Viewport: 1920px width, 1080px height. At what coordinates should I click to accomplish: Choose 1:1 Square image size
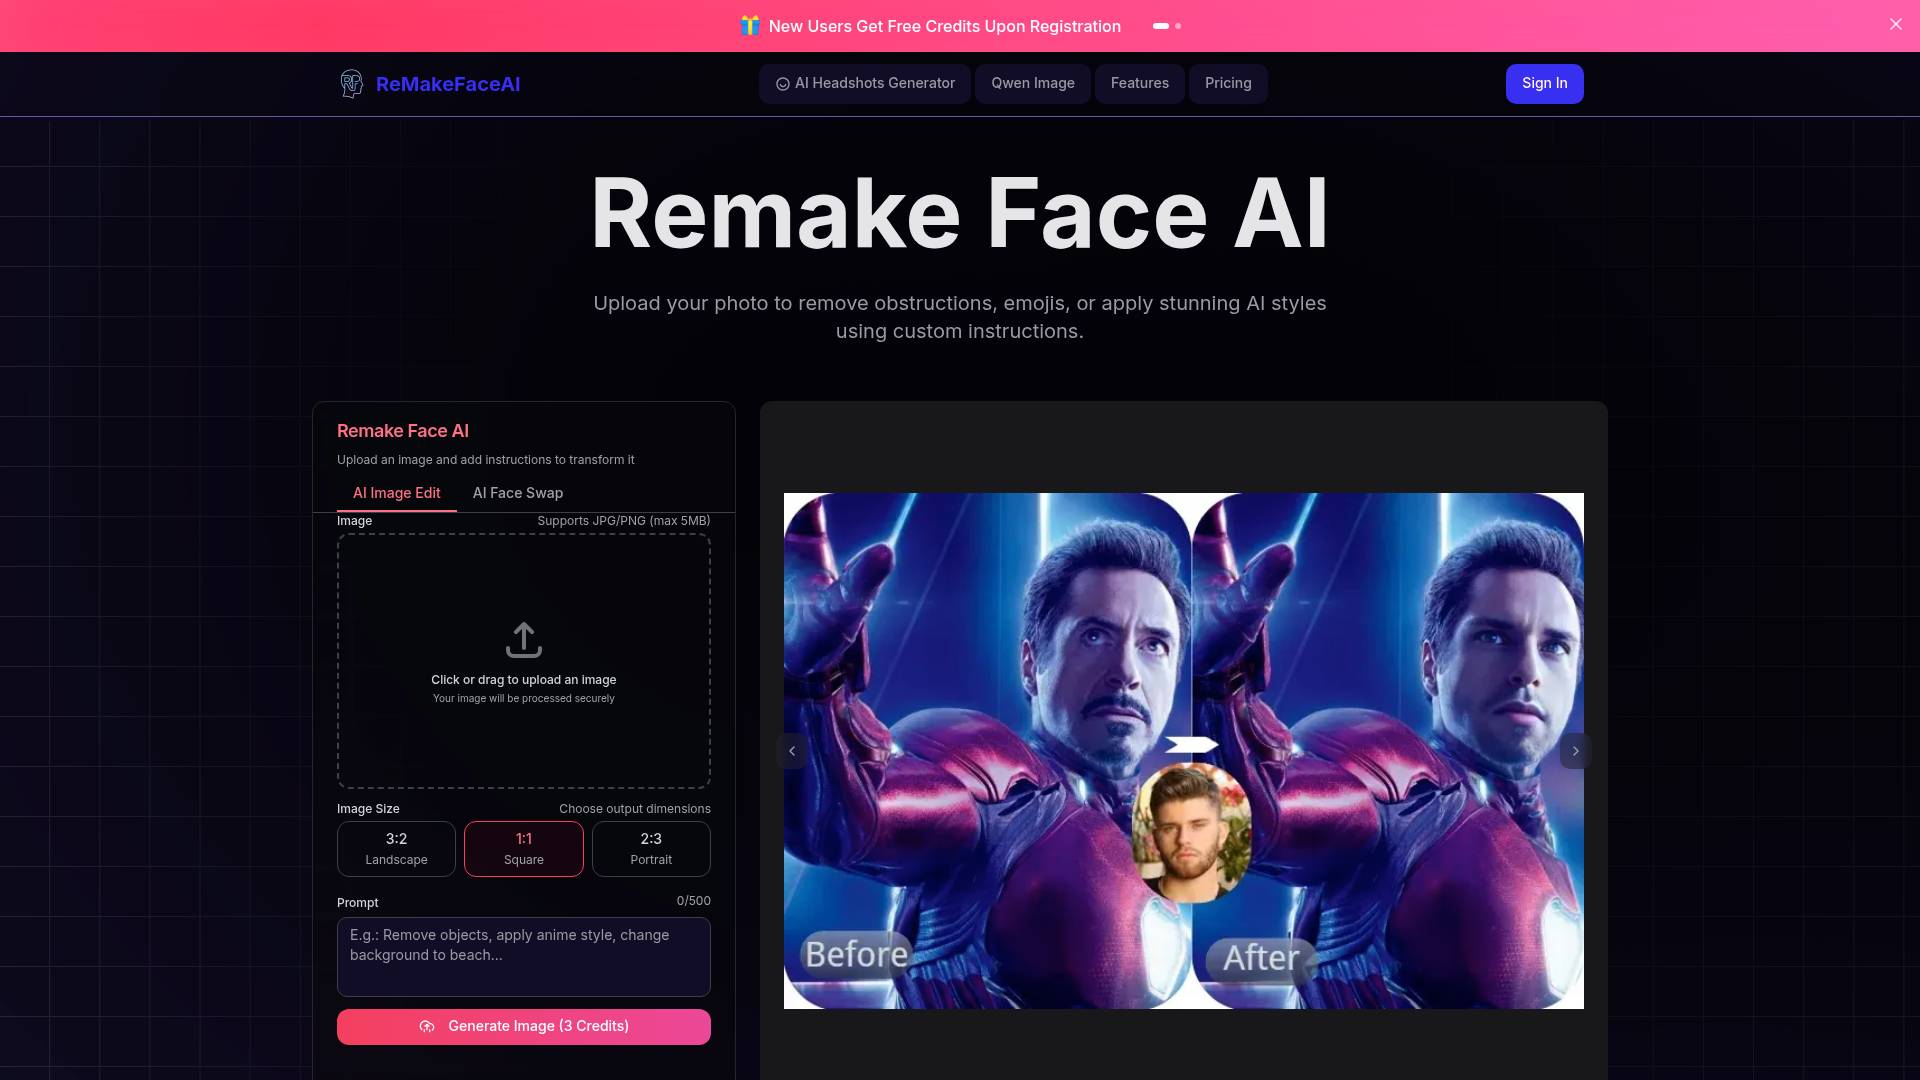(524, 849)
